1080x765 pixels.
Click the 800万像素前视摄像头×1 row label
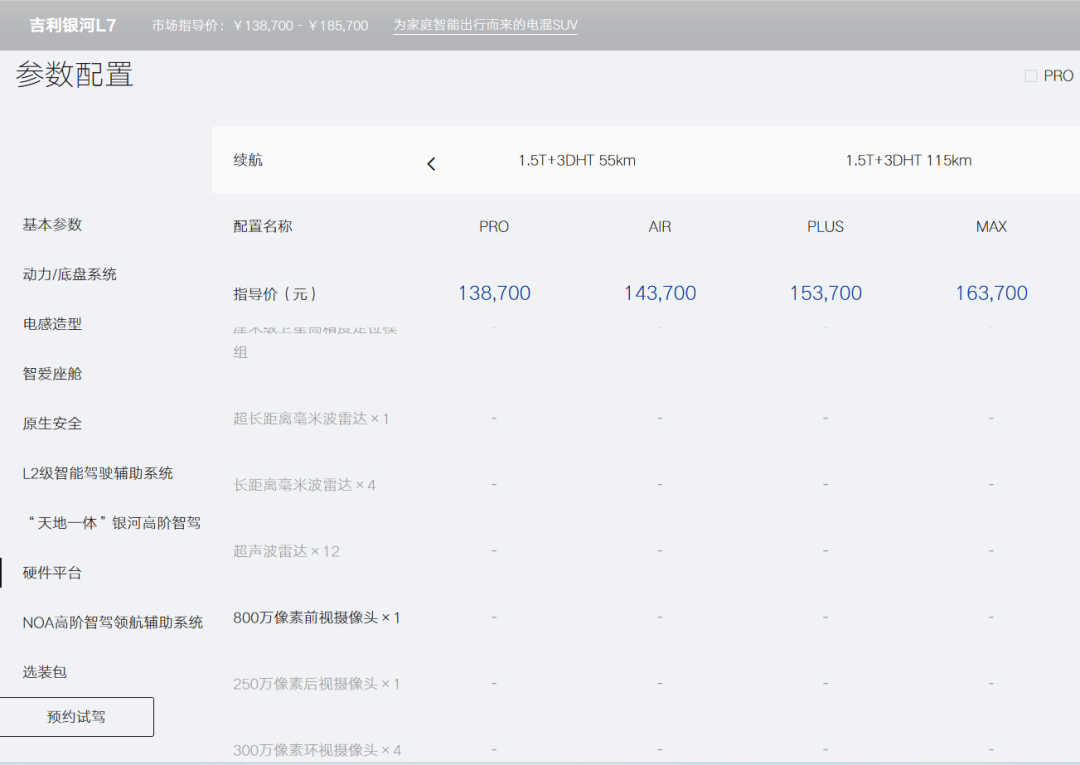tap(317, 618)
